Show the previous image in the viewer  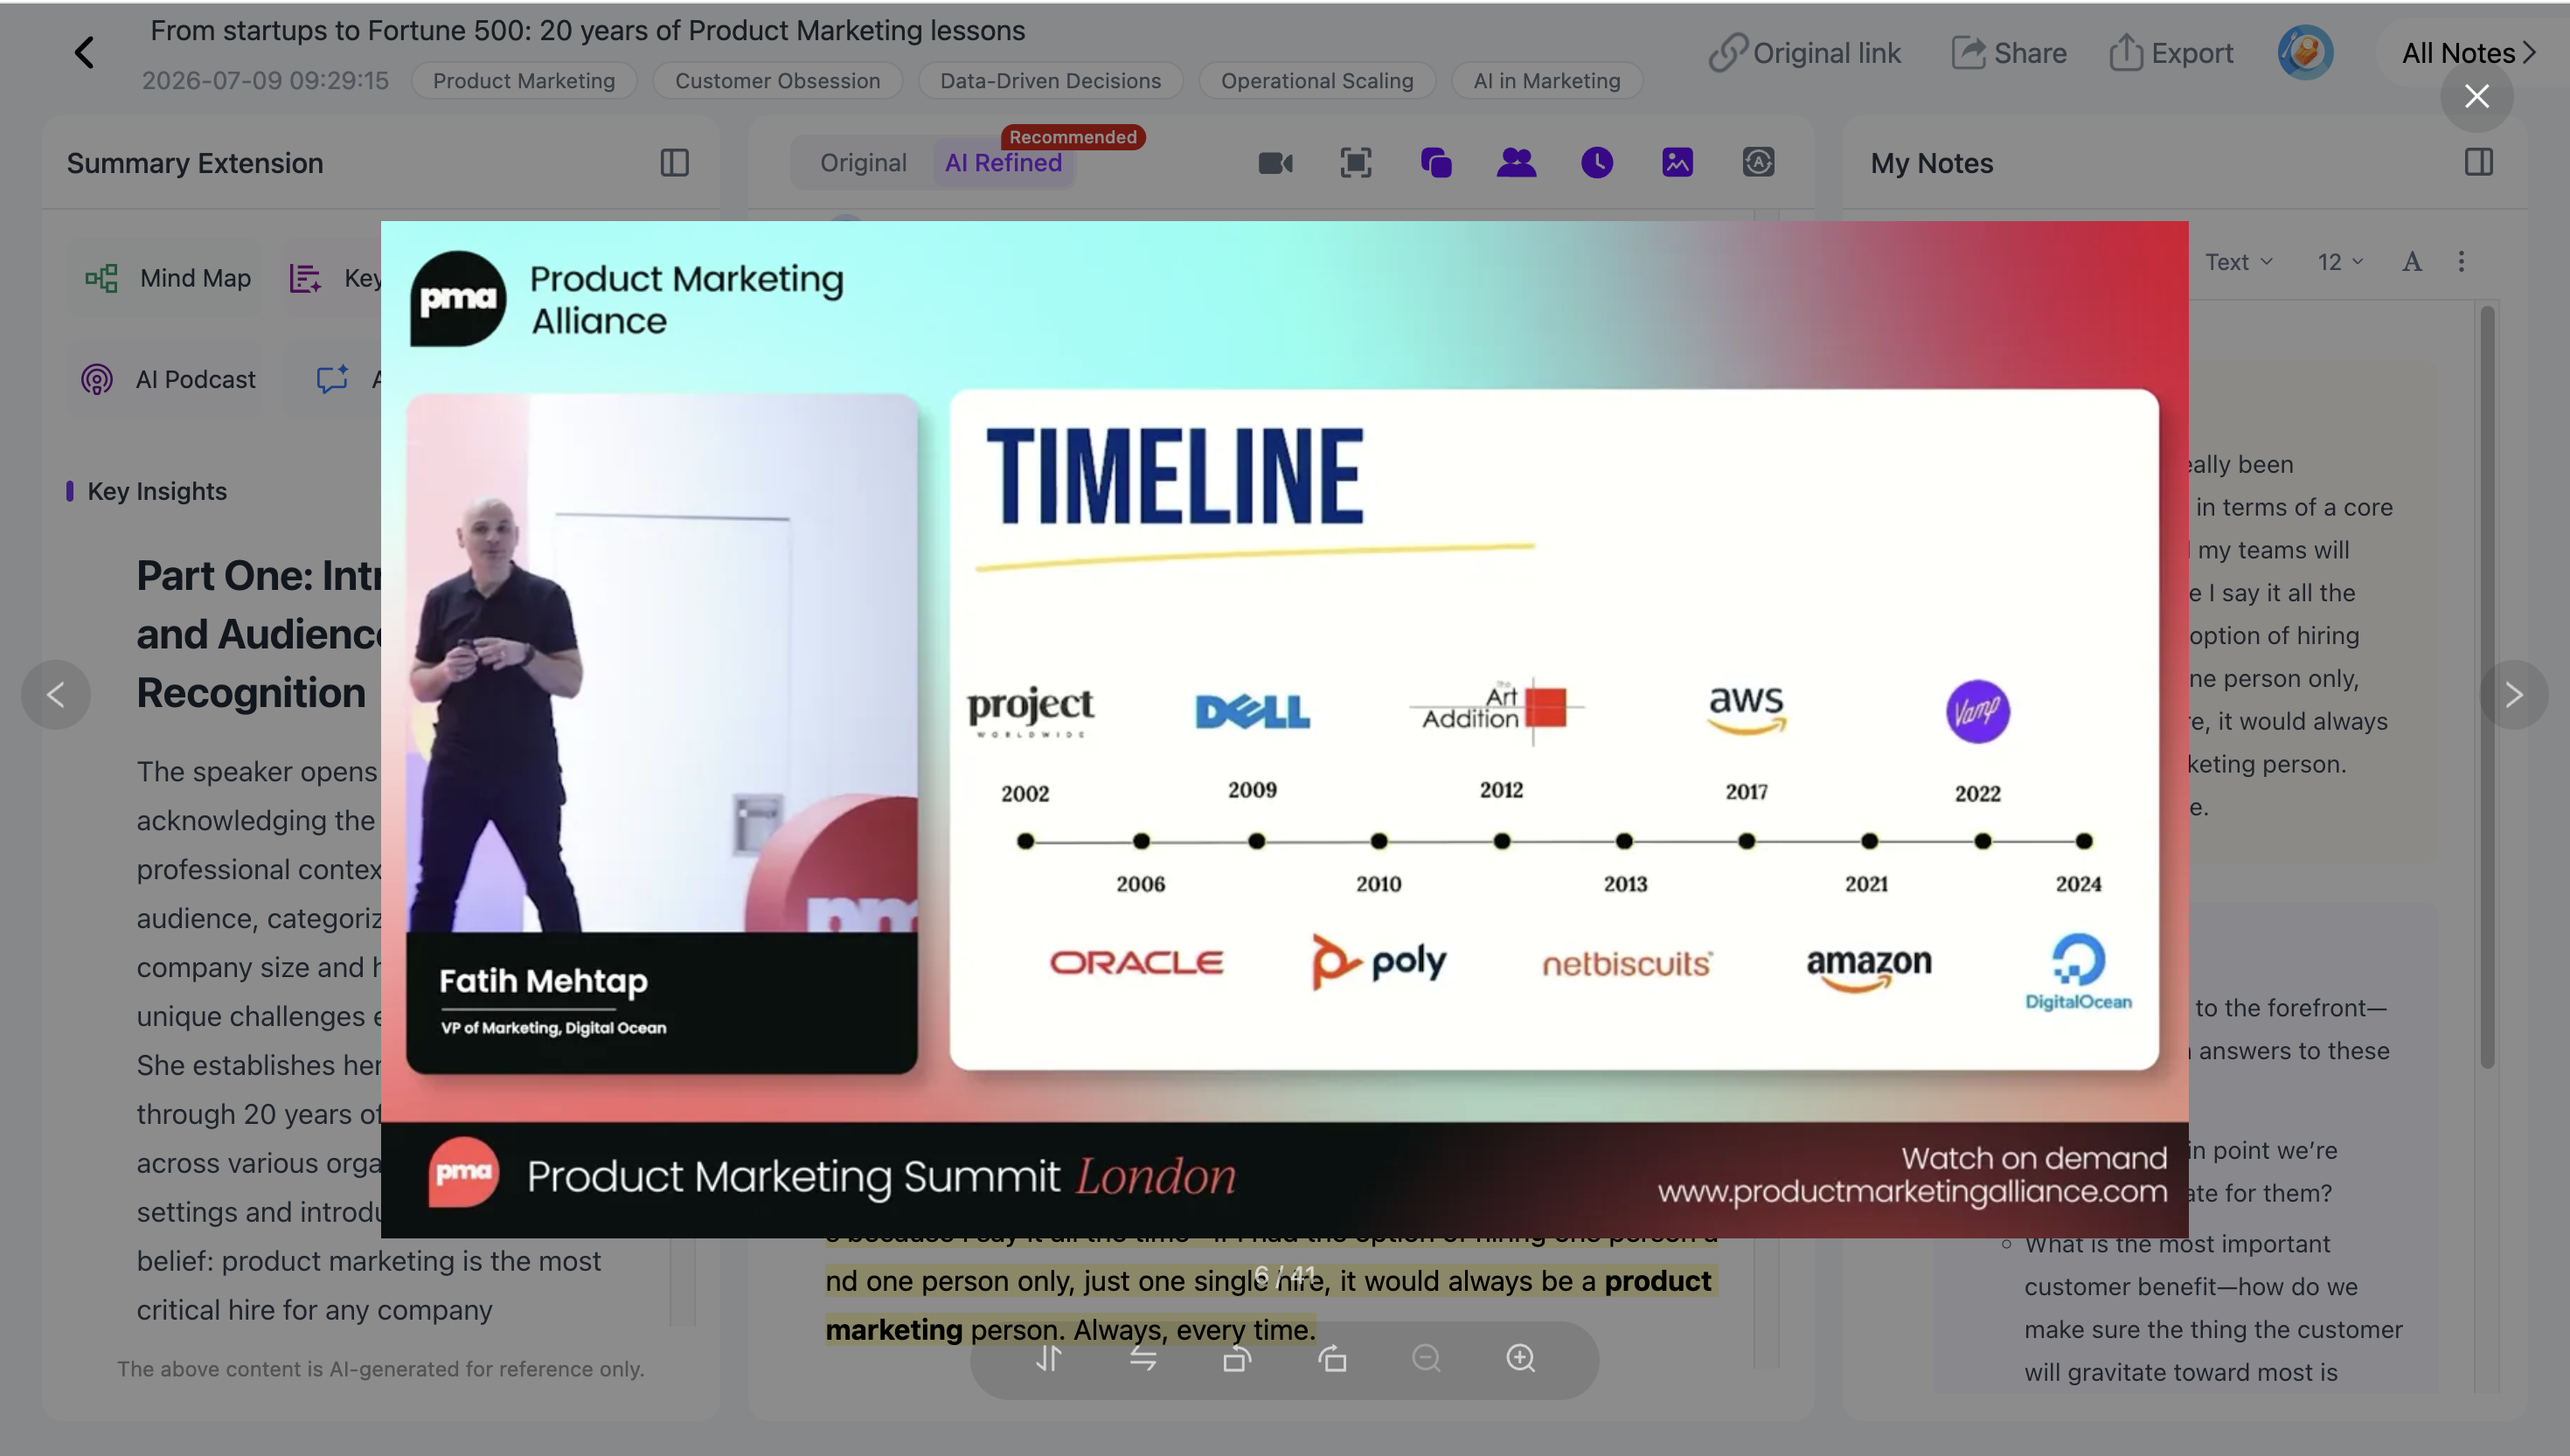[56, 694]
